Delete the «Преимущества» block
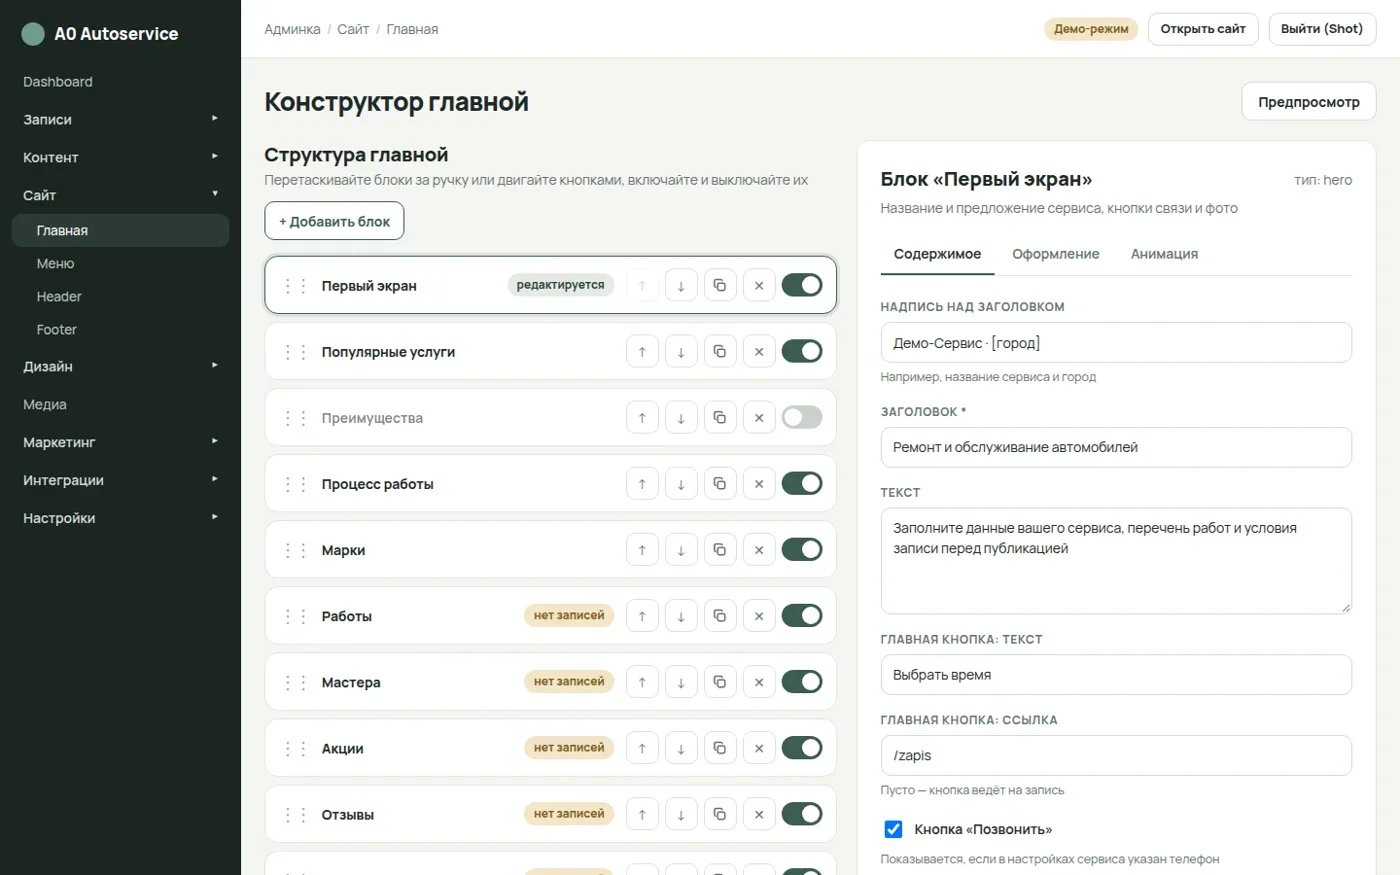Image resolution: width=1400 pixels, height=875 pixels. pyautogui.click(x=759, y=418)
